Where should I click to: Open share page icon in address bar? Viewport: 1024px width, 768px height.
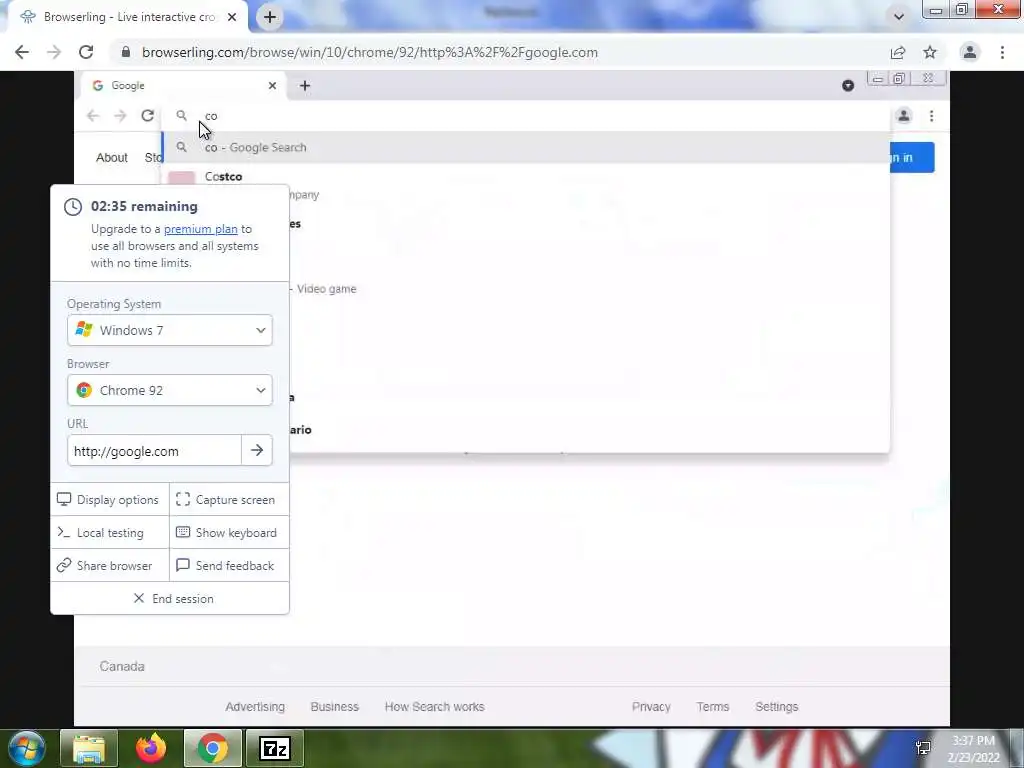898,52
